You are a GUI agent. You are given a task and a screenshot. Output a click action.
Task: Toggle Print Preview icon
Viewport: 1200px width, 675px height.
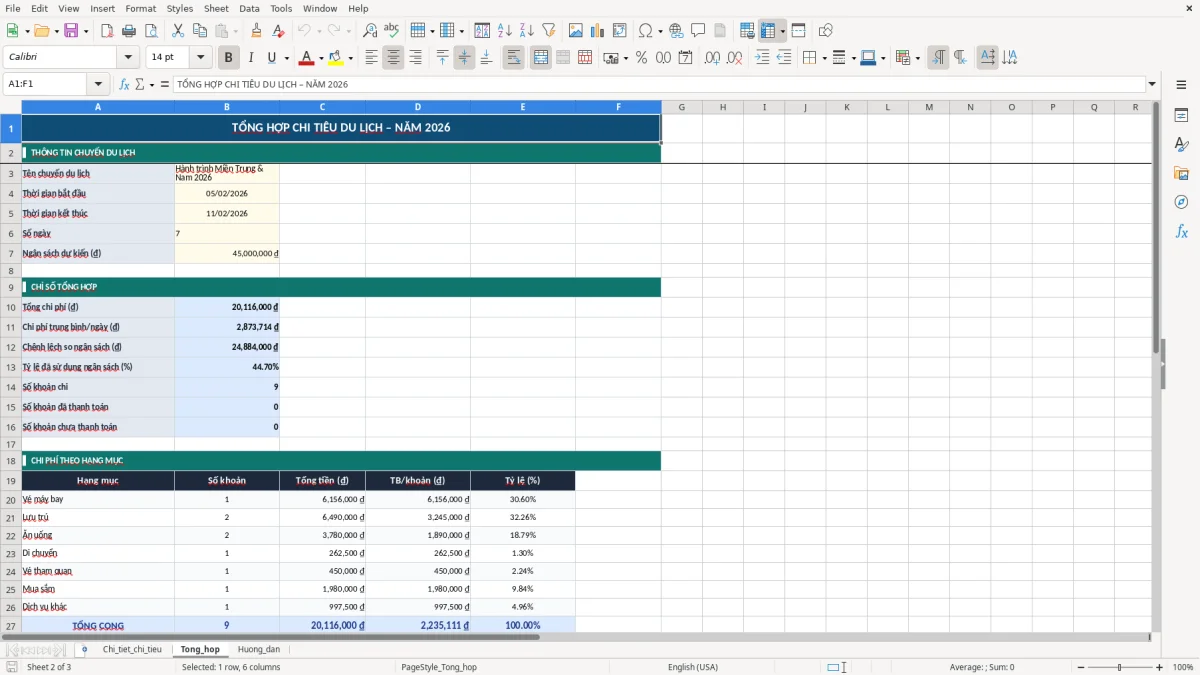(x=150, y=31)
